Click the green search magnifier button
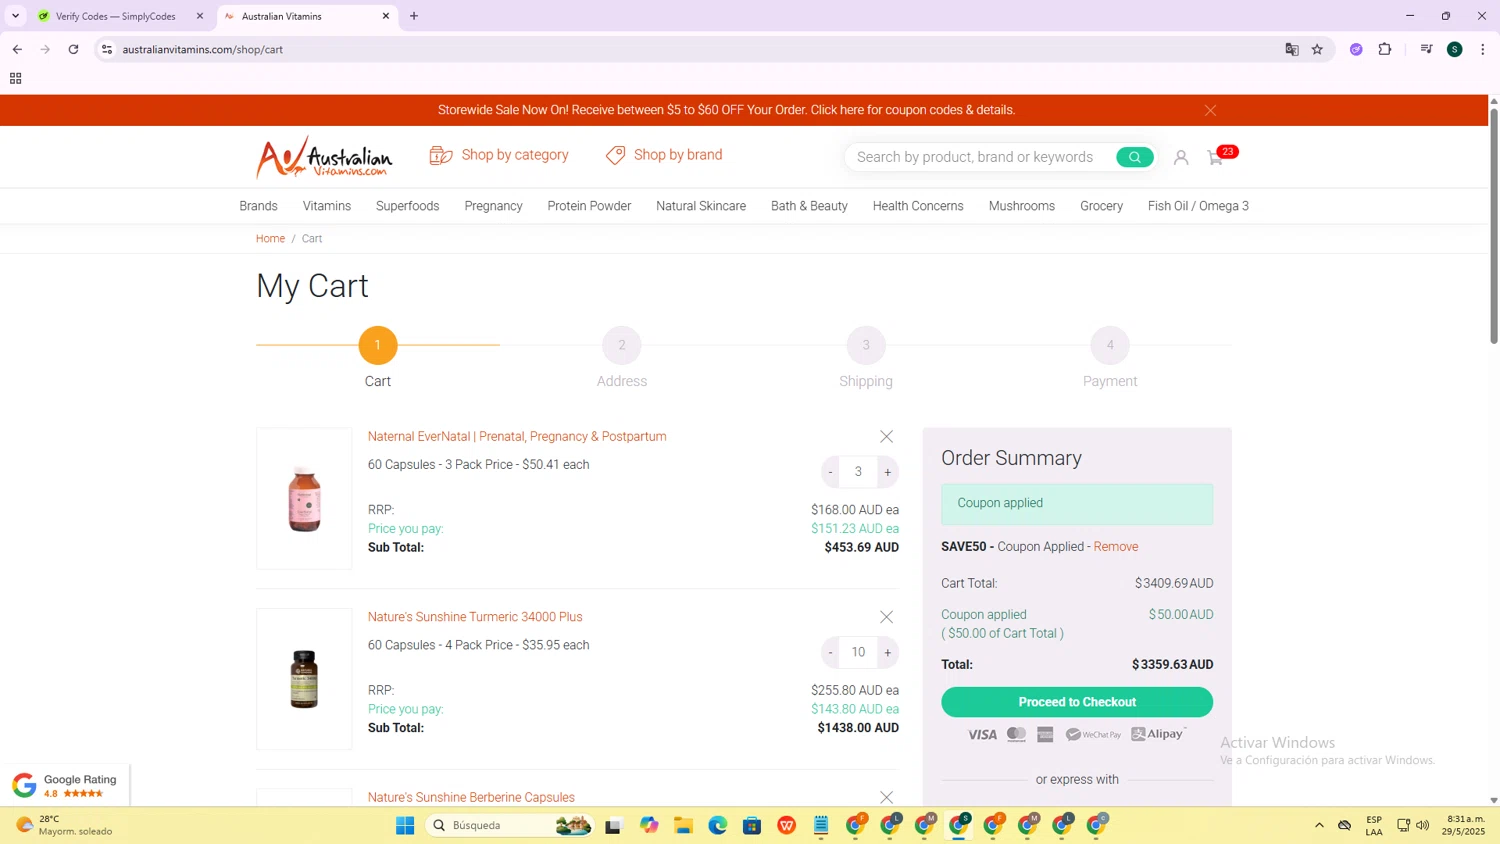This screenshot has height=844, width=1500. pos(1134,157)
